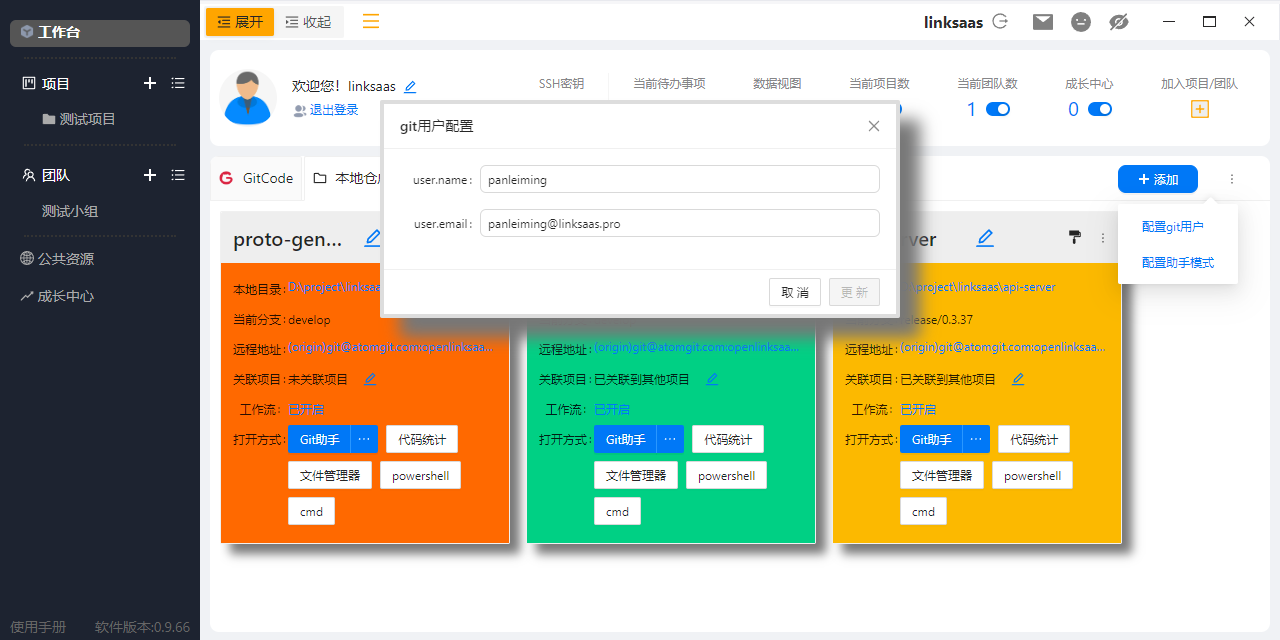Expand Git助手 dropdown dots on yellow card
1280x640 pixels.
pos(976,439)
